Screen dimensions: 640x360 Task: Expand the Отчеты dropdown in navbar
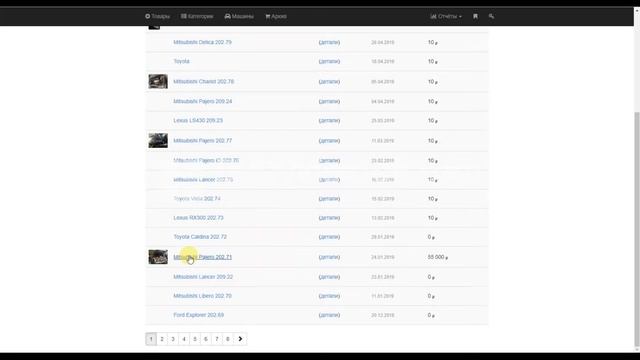tap(446, 16)
